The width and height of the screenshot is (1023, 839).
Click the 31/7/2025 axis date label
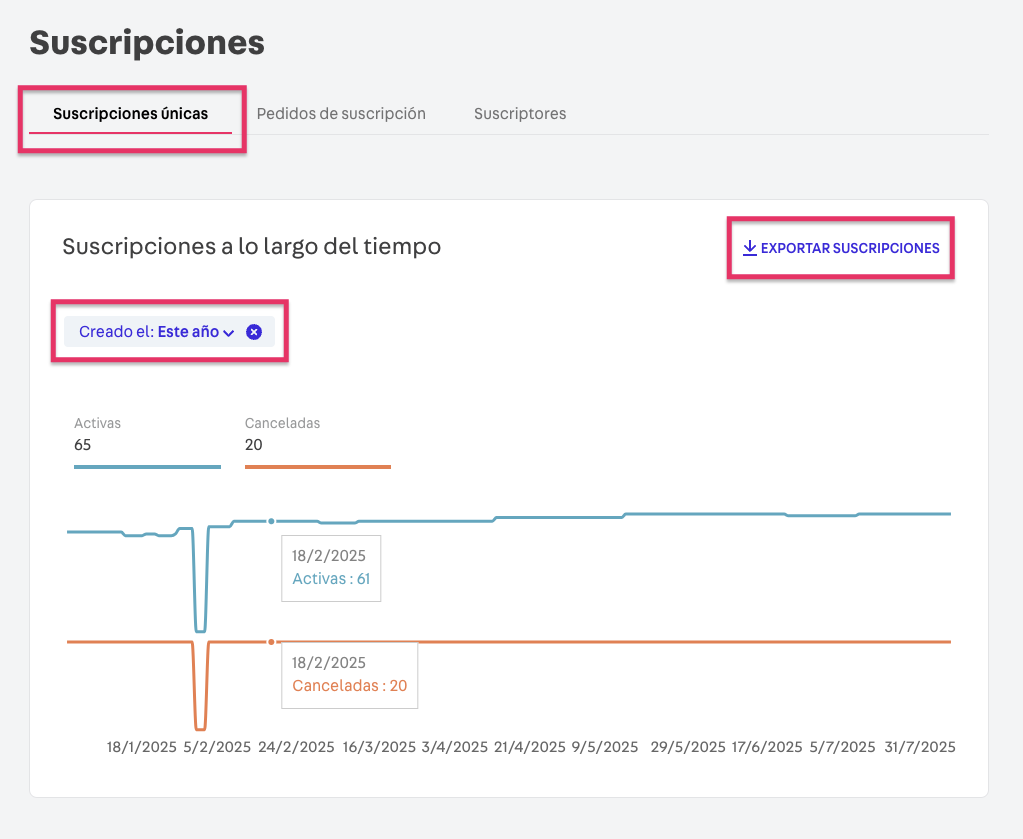(920, 747)
